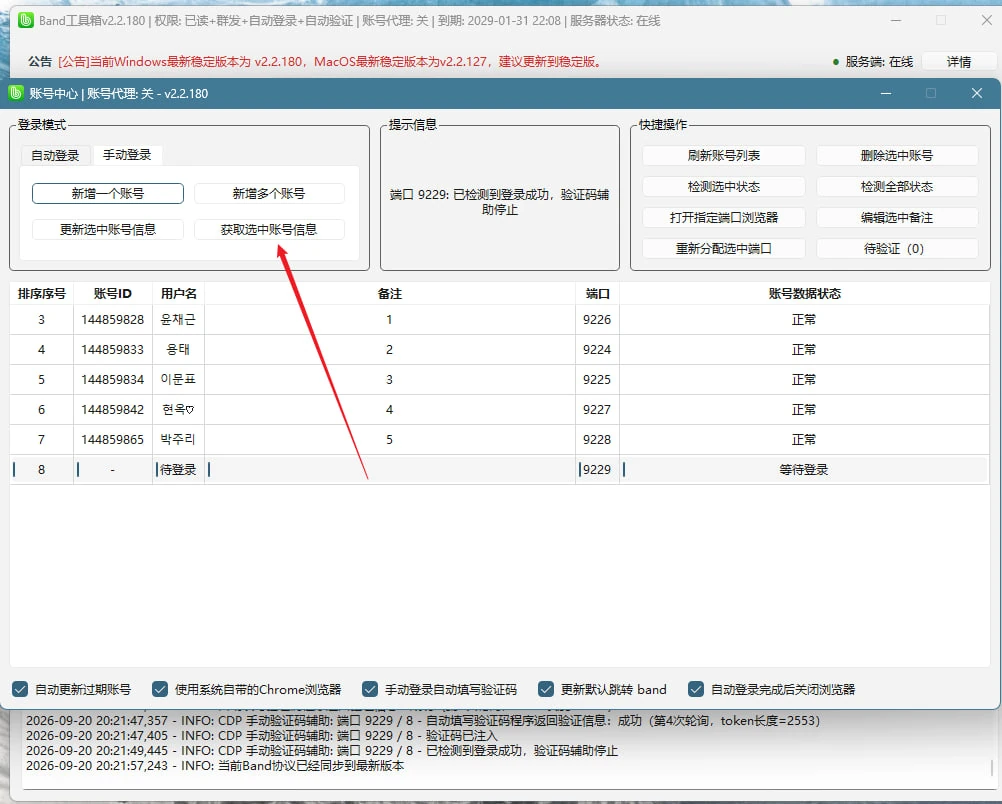
Task: Click port 9229 cell
Action: (597, 470)
